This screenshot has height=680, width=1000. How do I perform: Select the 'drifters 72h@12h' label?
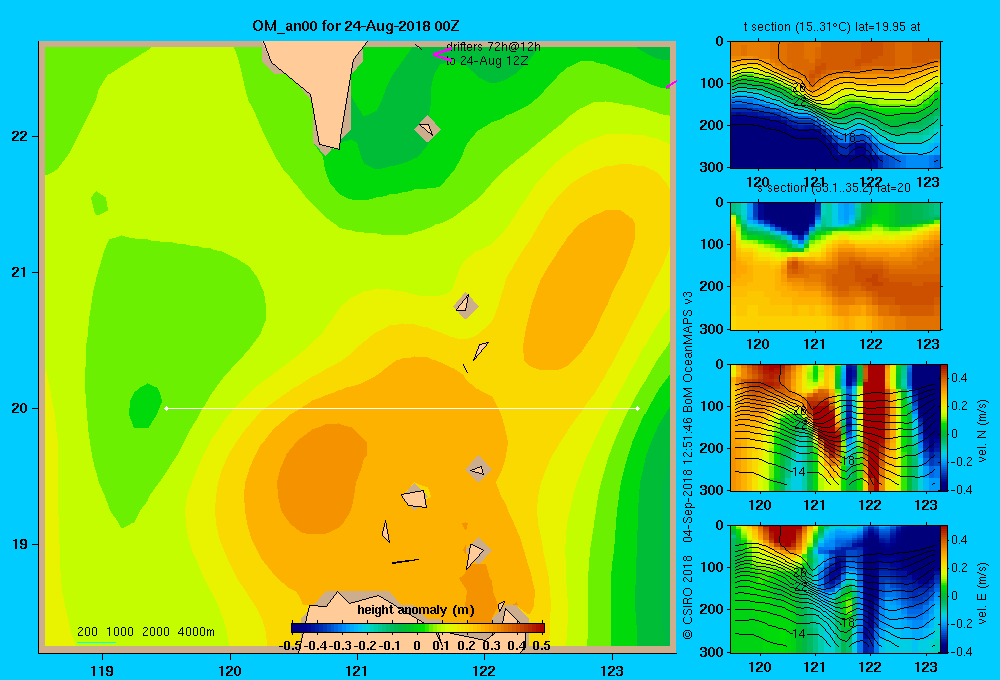[494, 47]
